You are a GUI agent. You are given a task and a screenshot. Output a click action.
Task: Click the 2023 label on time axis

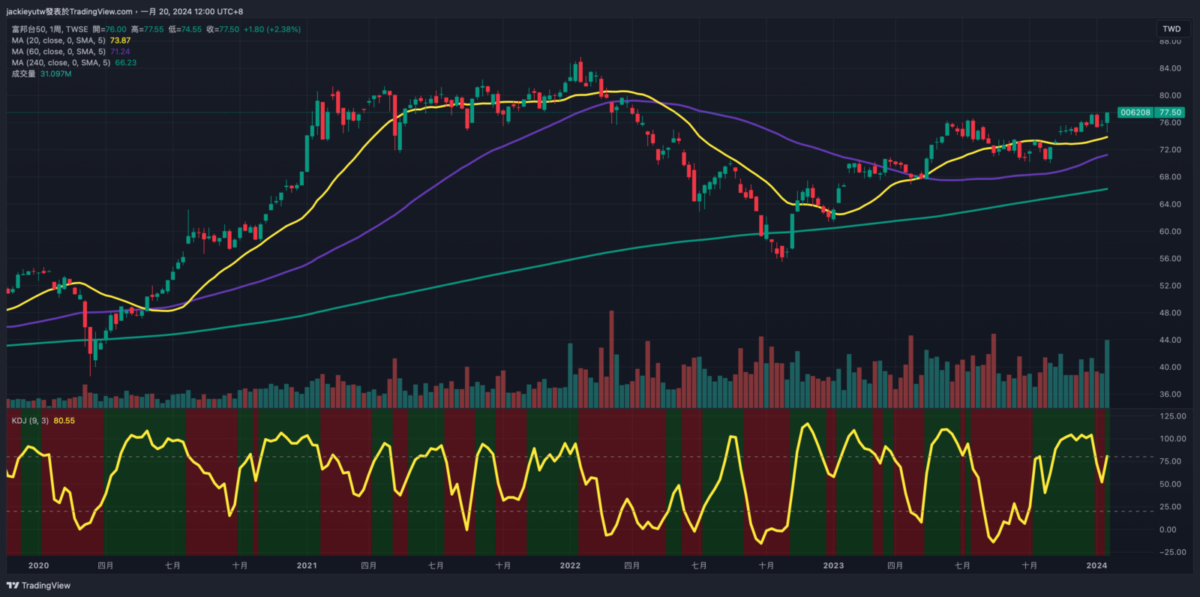(832, 566)
